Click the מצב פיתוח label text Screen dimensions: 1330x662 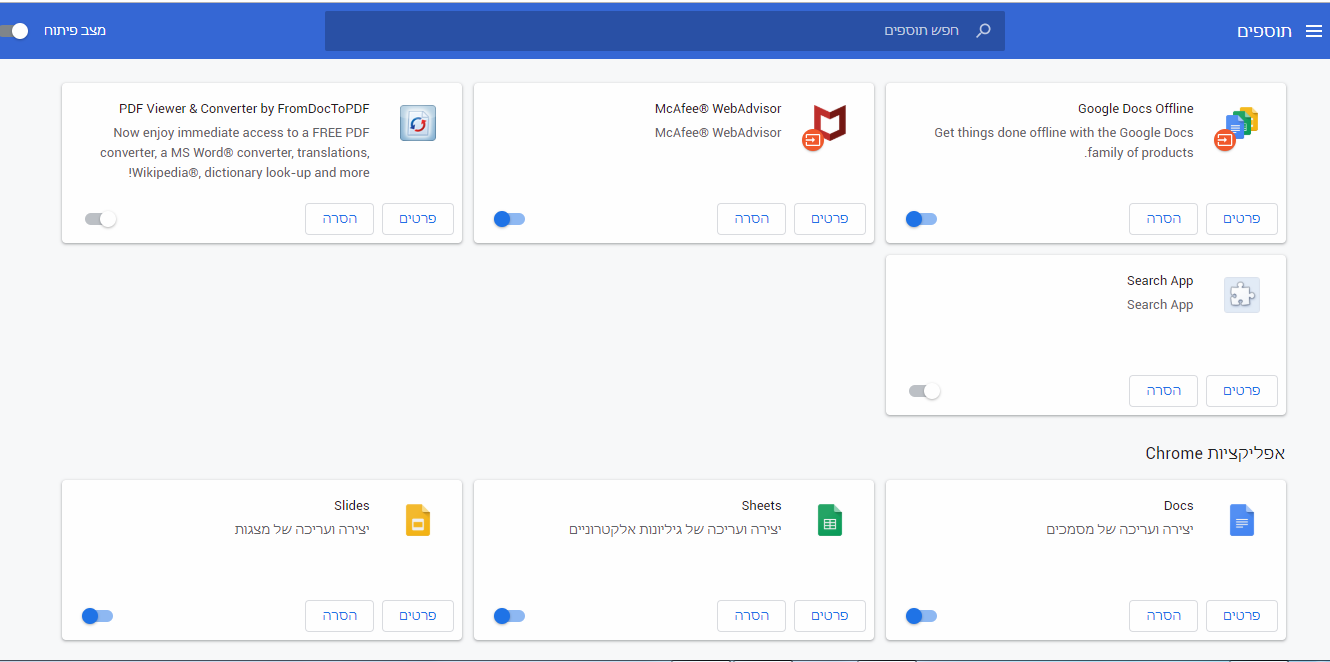(75, 31)
